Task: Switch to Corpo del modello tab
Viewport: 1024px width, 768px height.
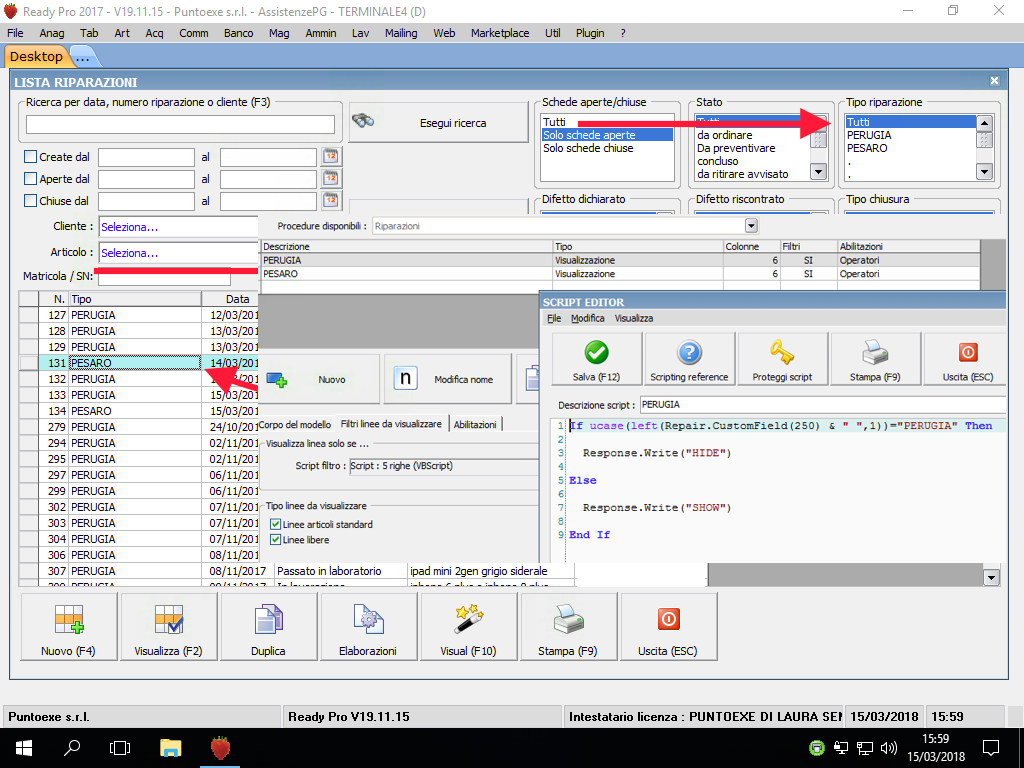Action: tap(296, 424)
